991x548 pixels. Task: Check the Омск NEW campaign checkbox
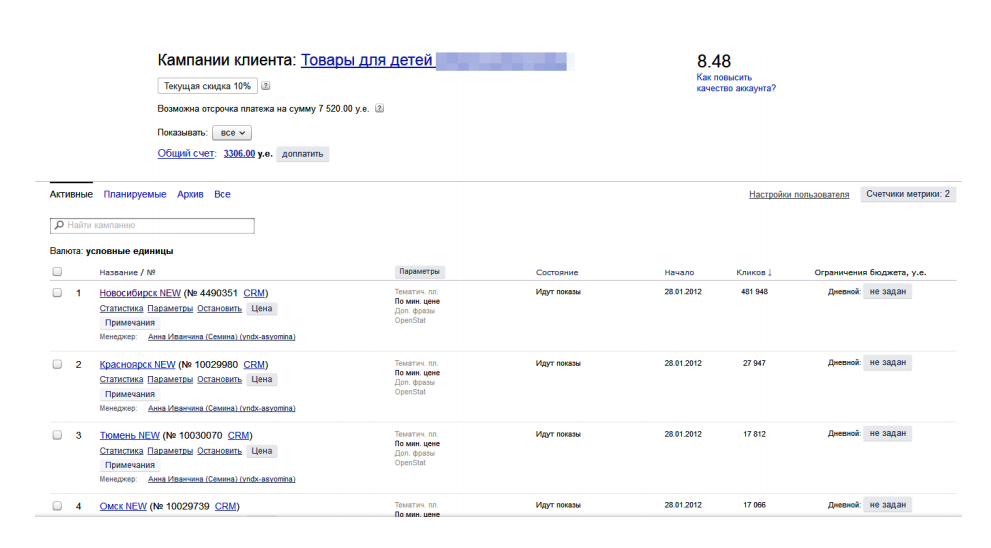[x=58, y=506]
